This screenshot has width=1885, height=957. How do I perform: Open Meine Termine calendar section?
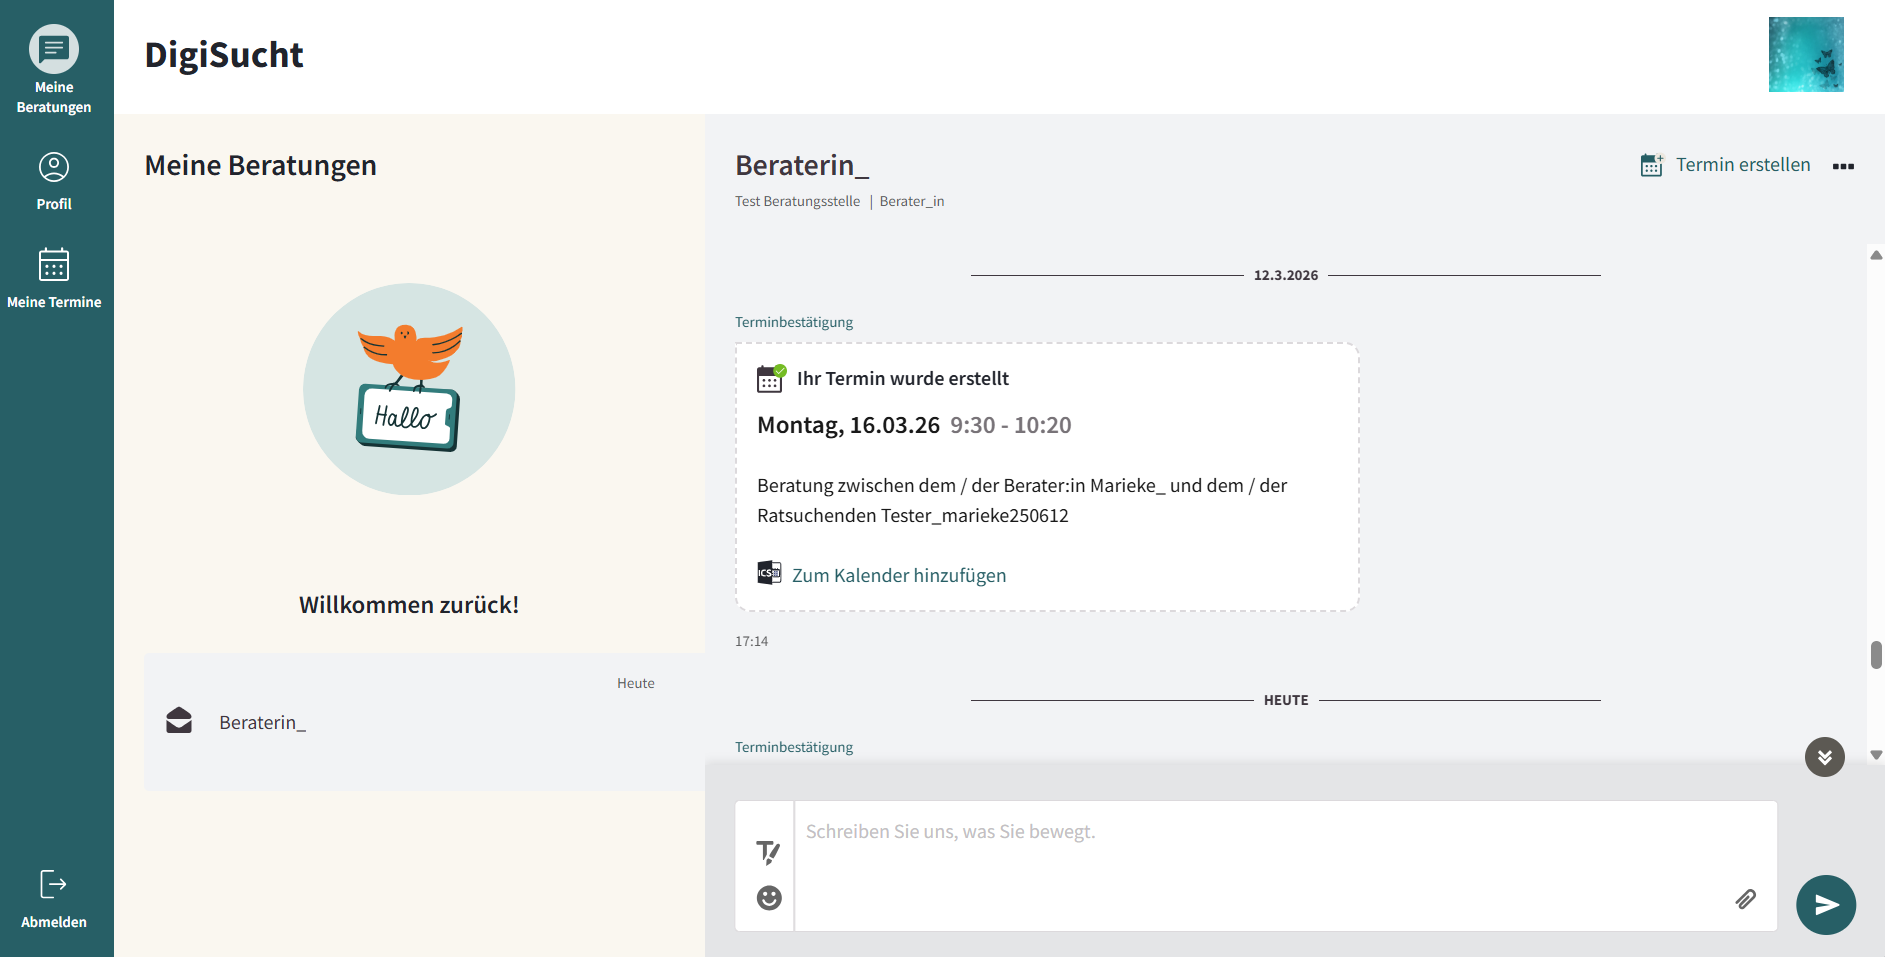click(54, 279)
